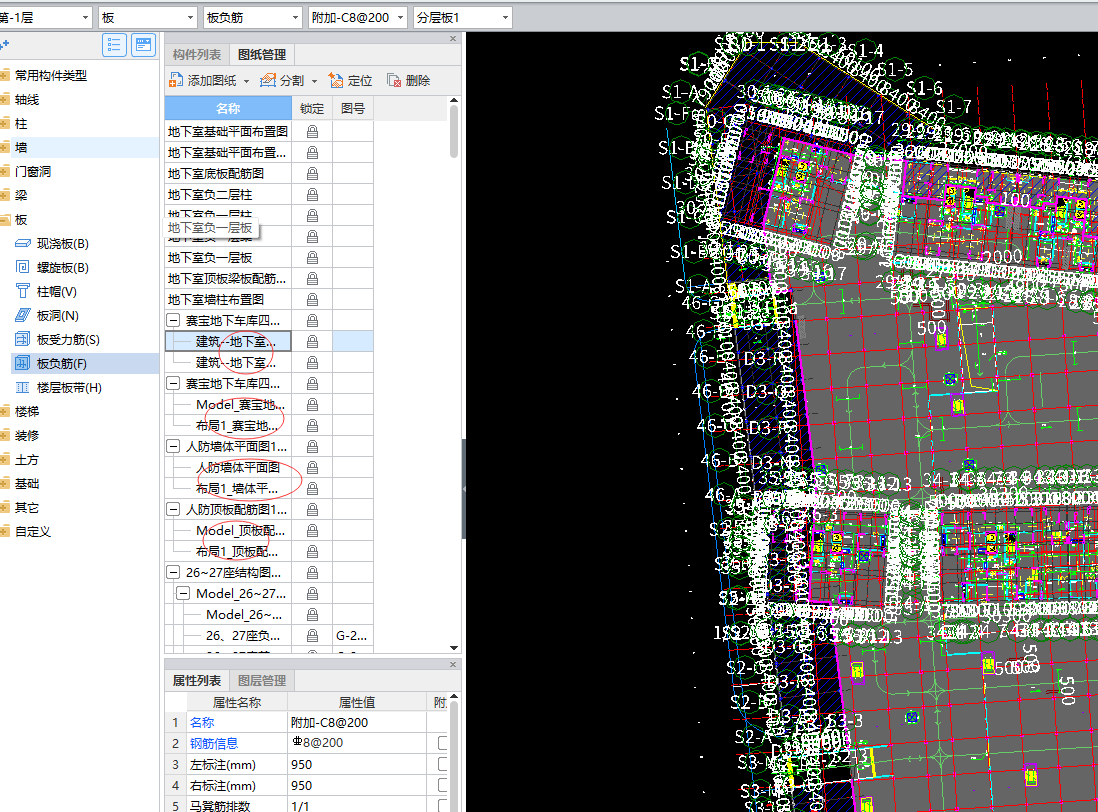
Task: Close the property list panel
Action: pos(453,664)
